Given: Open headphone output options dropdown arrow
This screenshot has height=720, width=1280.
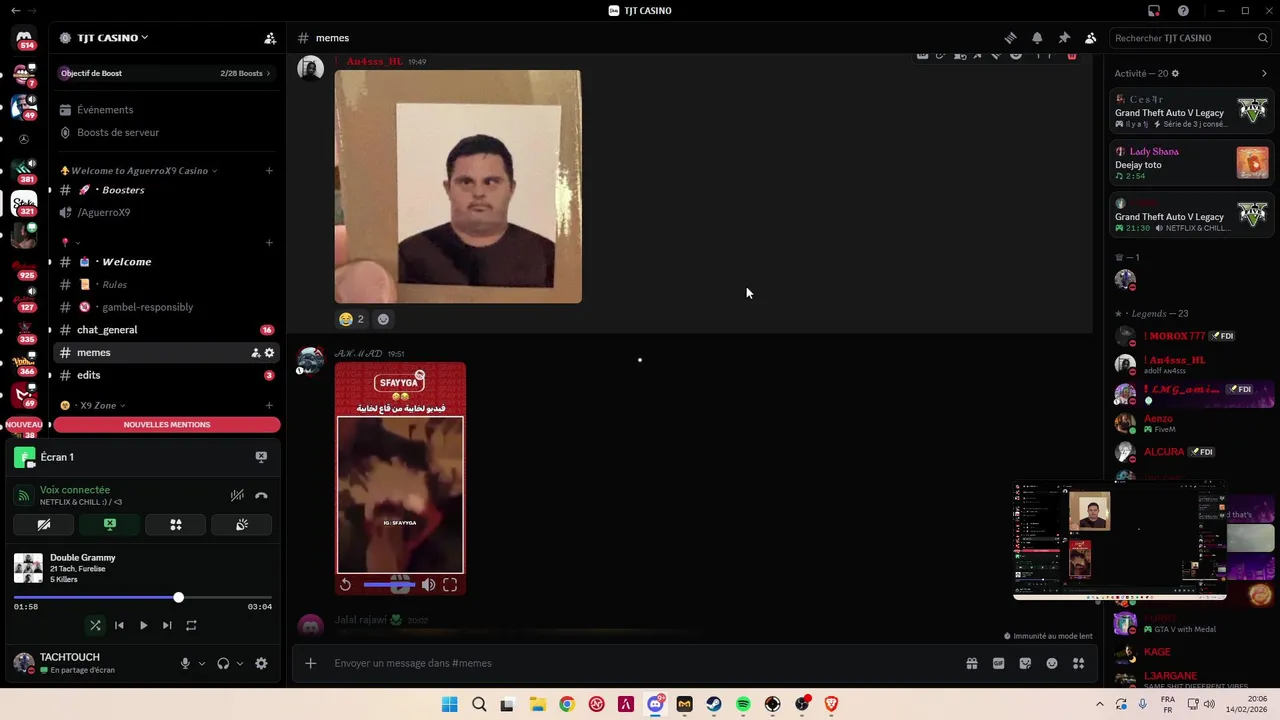Looking at the screenshot, I should (x=239, y=663).
